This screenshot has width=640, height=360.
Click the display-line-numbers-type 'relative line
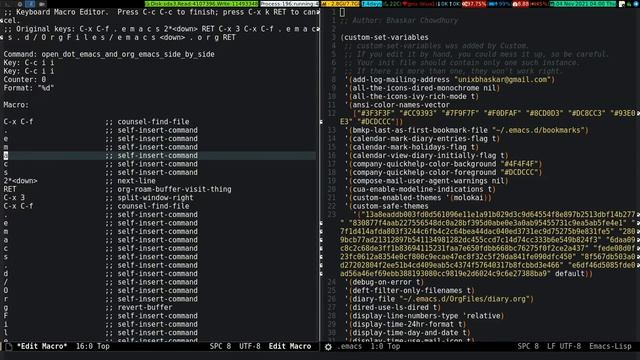[x=424, y=316]
